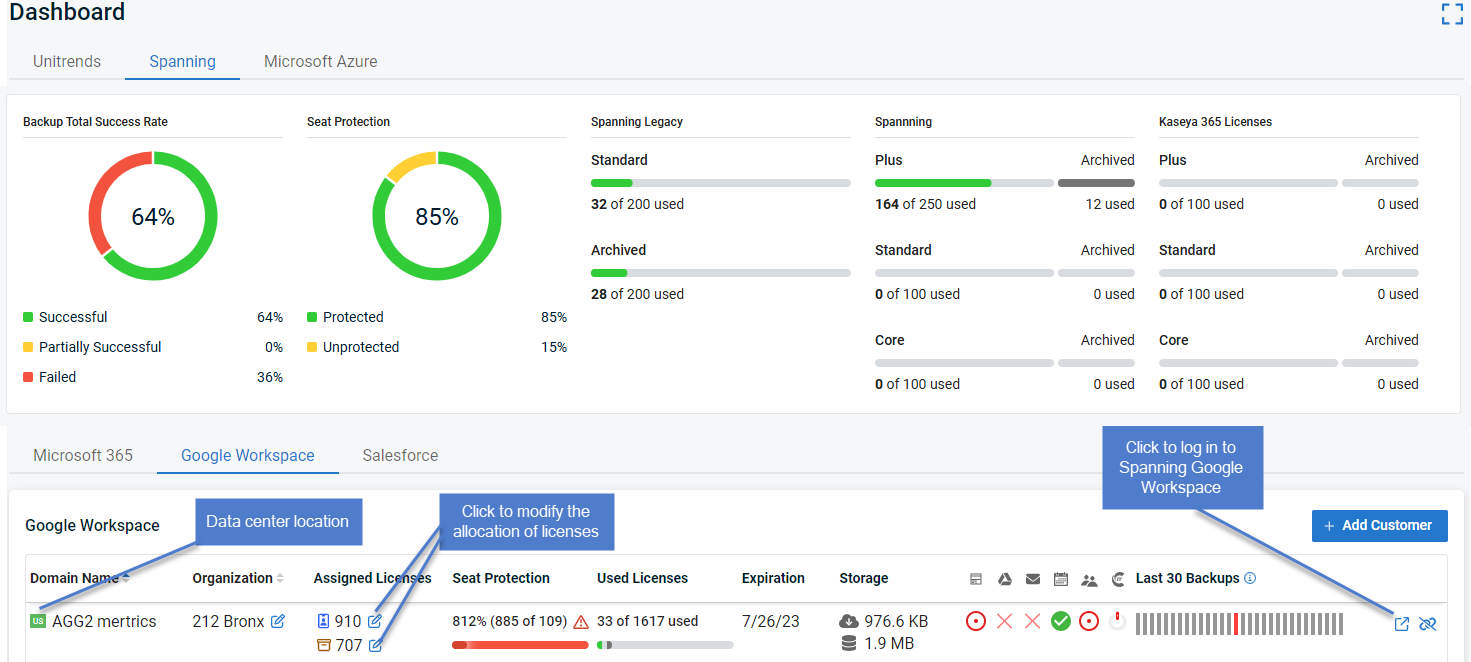Click the Protected legend label
The width and height of the screenshot is (1471, 662).
pyautogui.click(x=353, y=317)
